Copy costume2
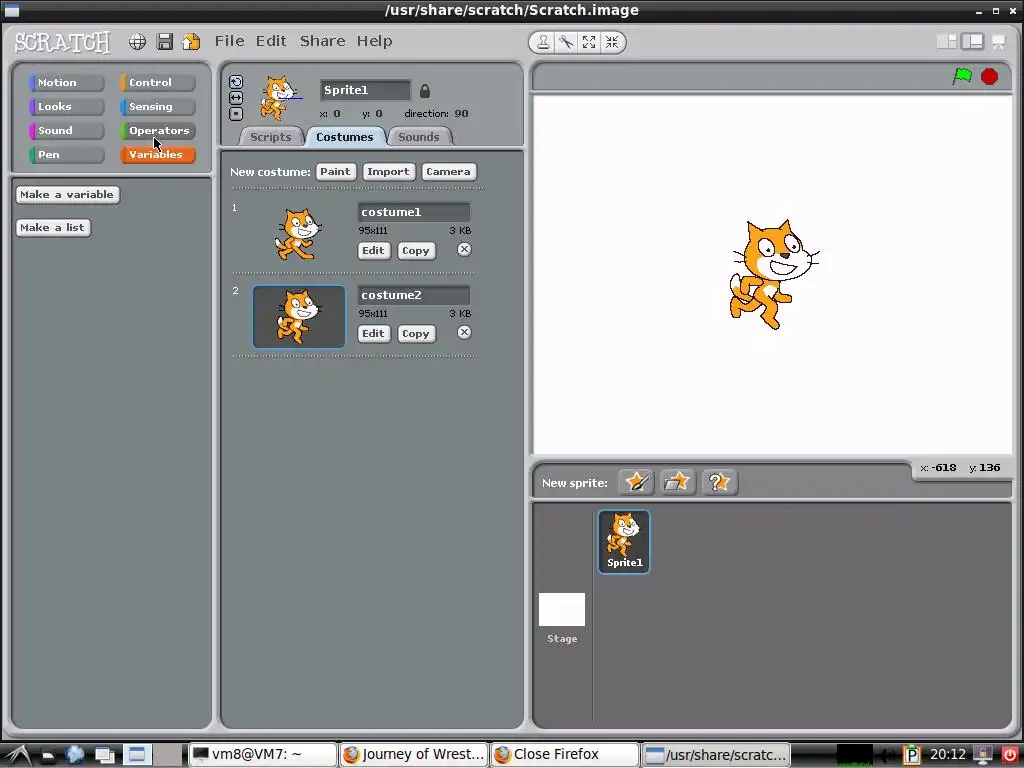This screenshot has width=1024, height=768. (x=416, y=334)
